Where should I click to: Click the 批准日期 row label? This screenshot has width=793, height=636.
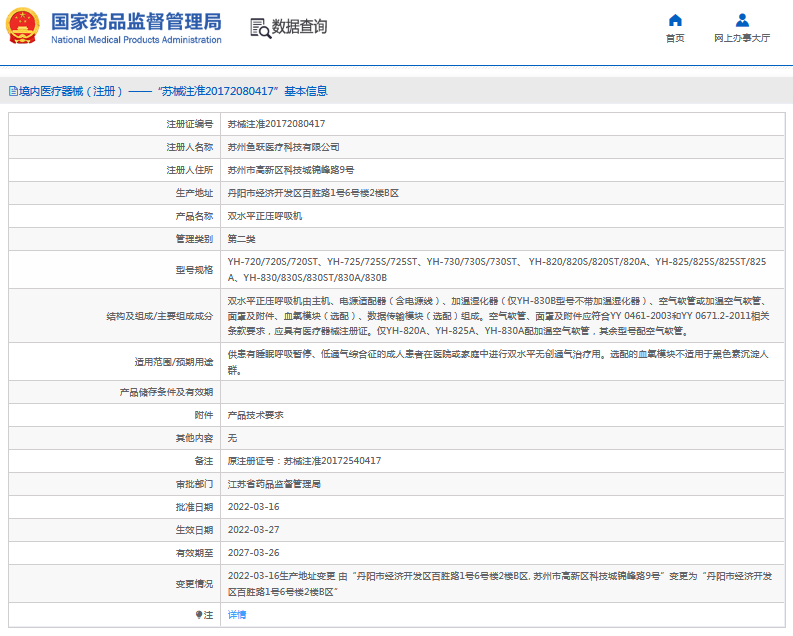[194, 507]
